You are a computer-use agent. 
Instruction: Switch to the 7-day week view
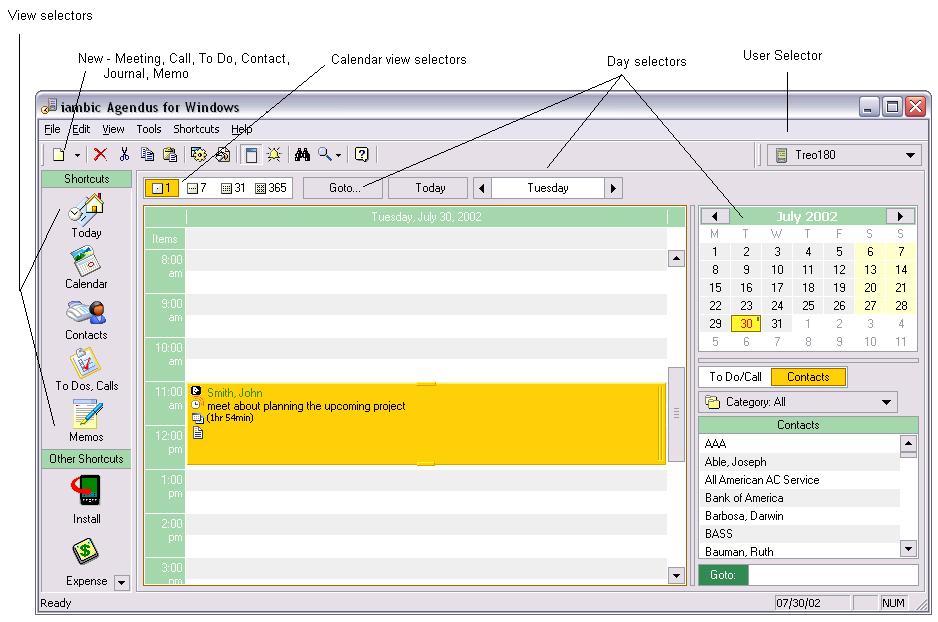(x=197, y=188)
